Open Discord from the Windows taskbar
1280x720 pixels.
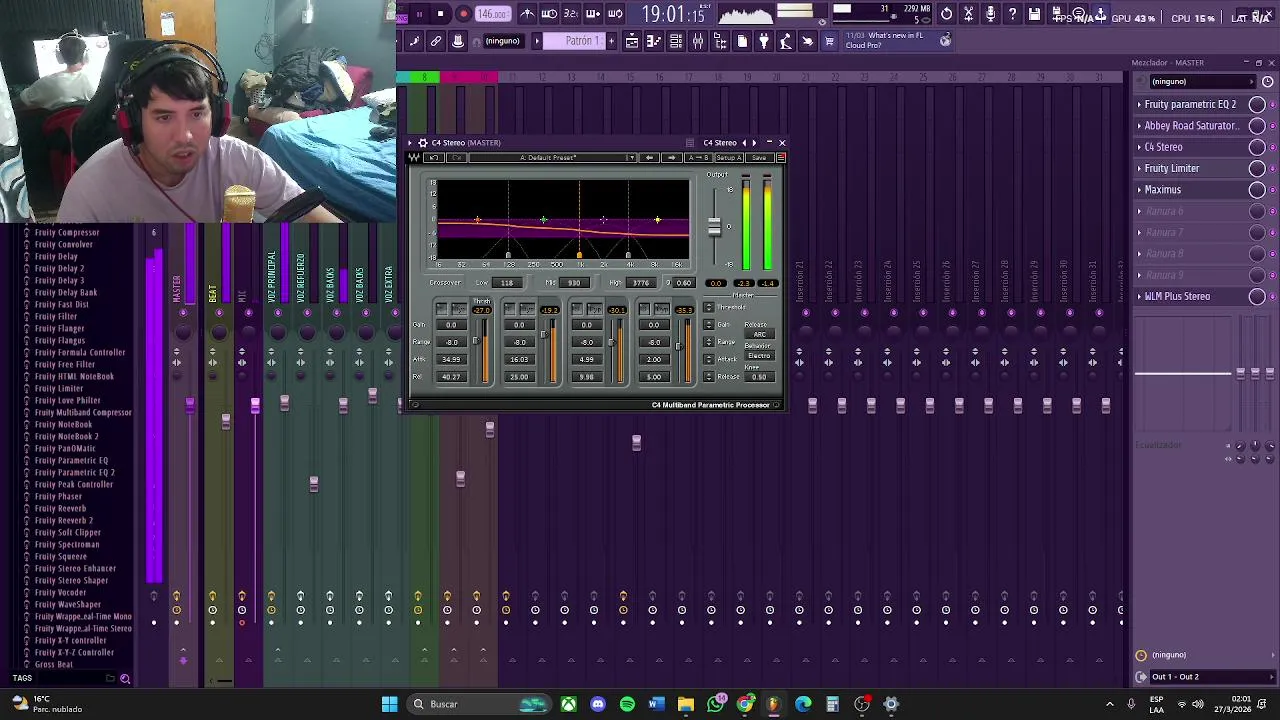(598, 704)
